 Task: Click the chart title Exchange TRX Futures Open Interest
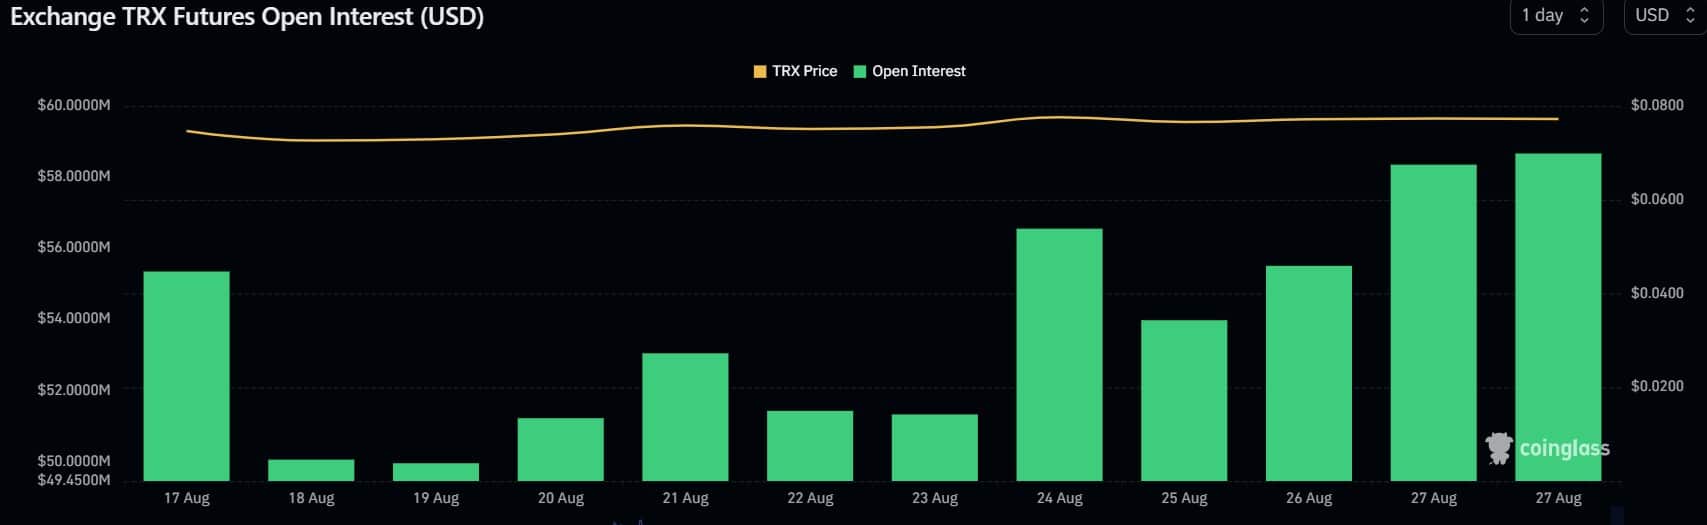pos(247,17)
